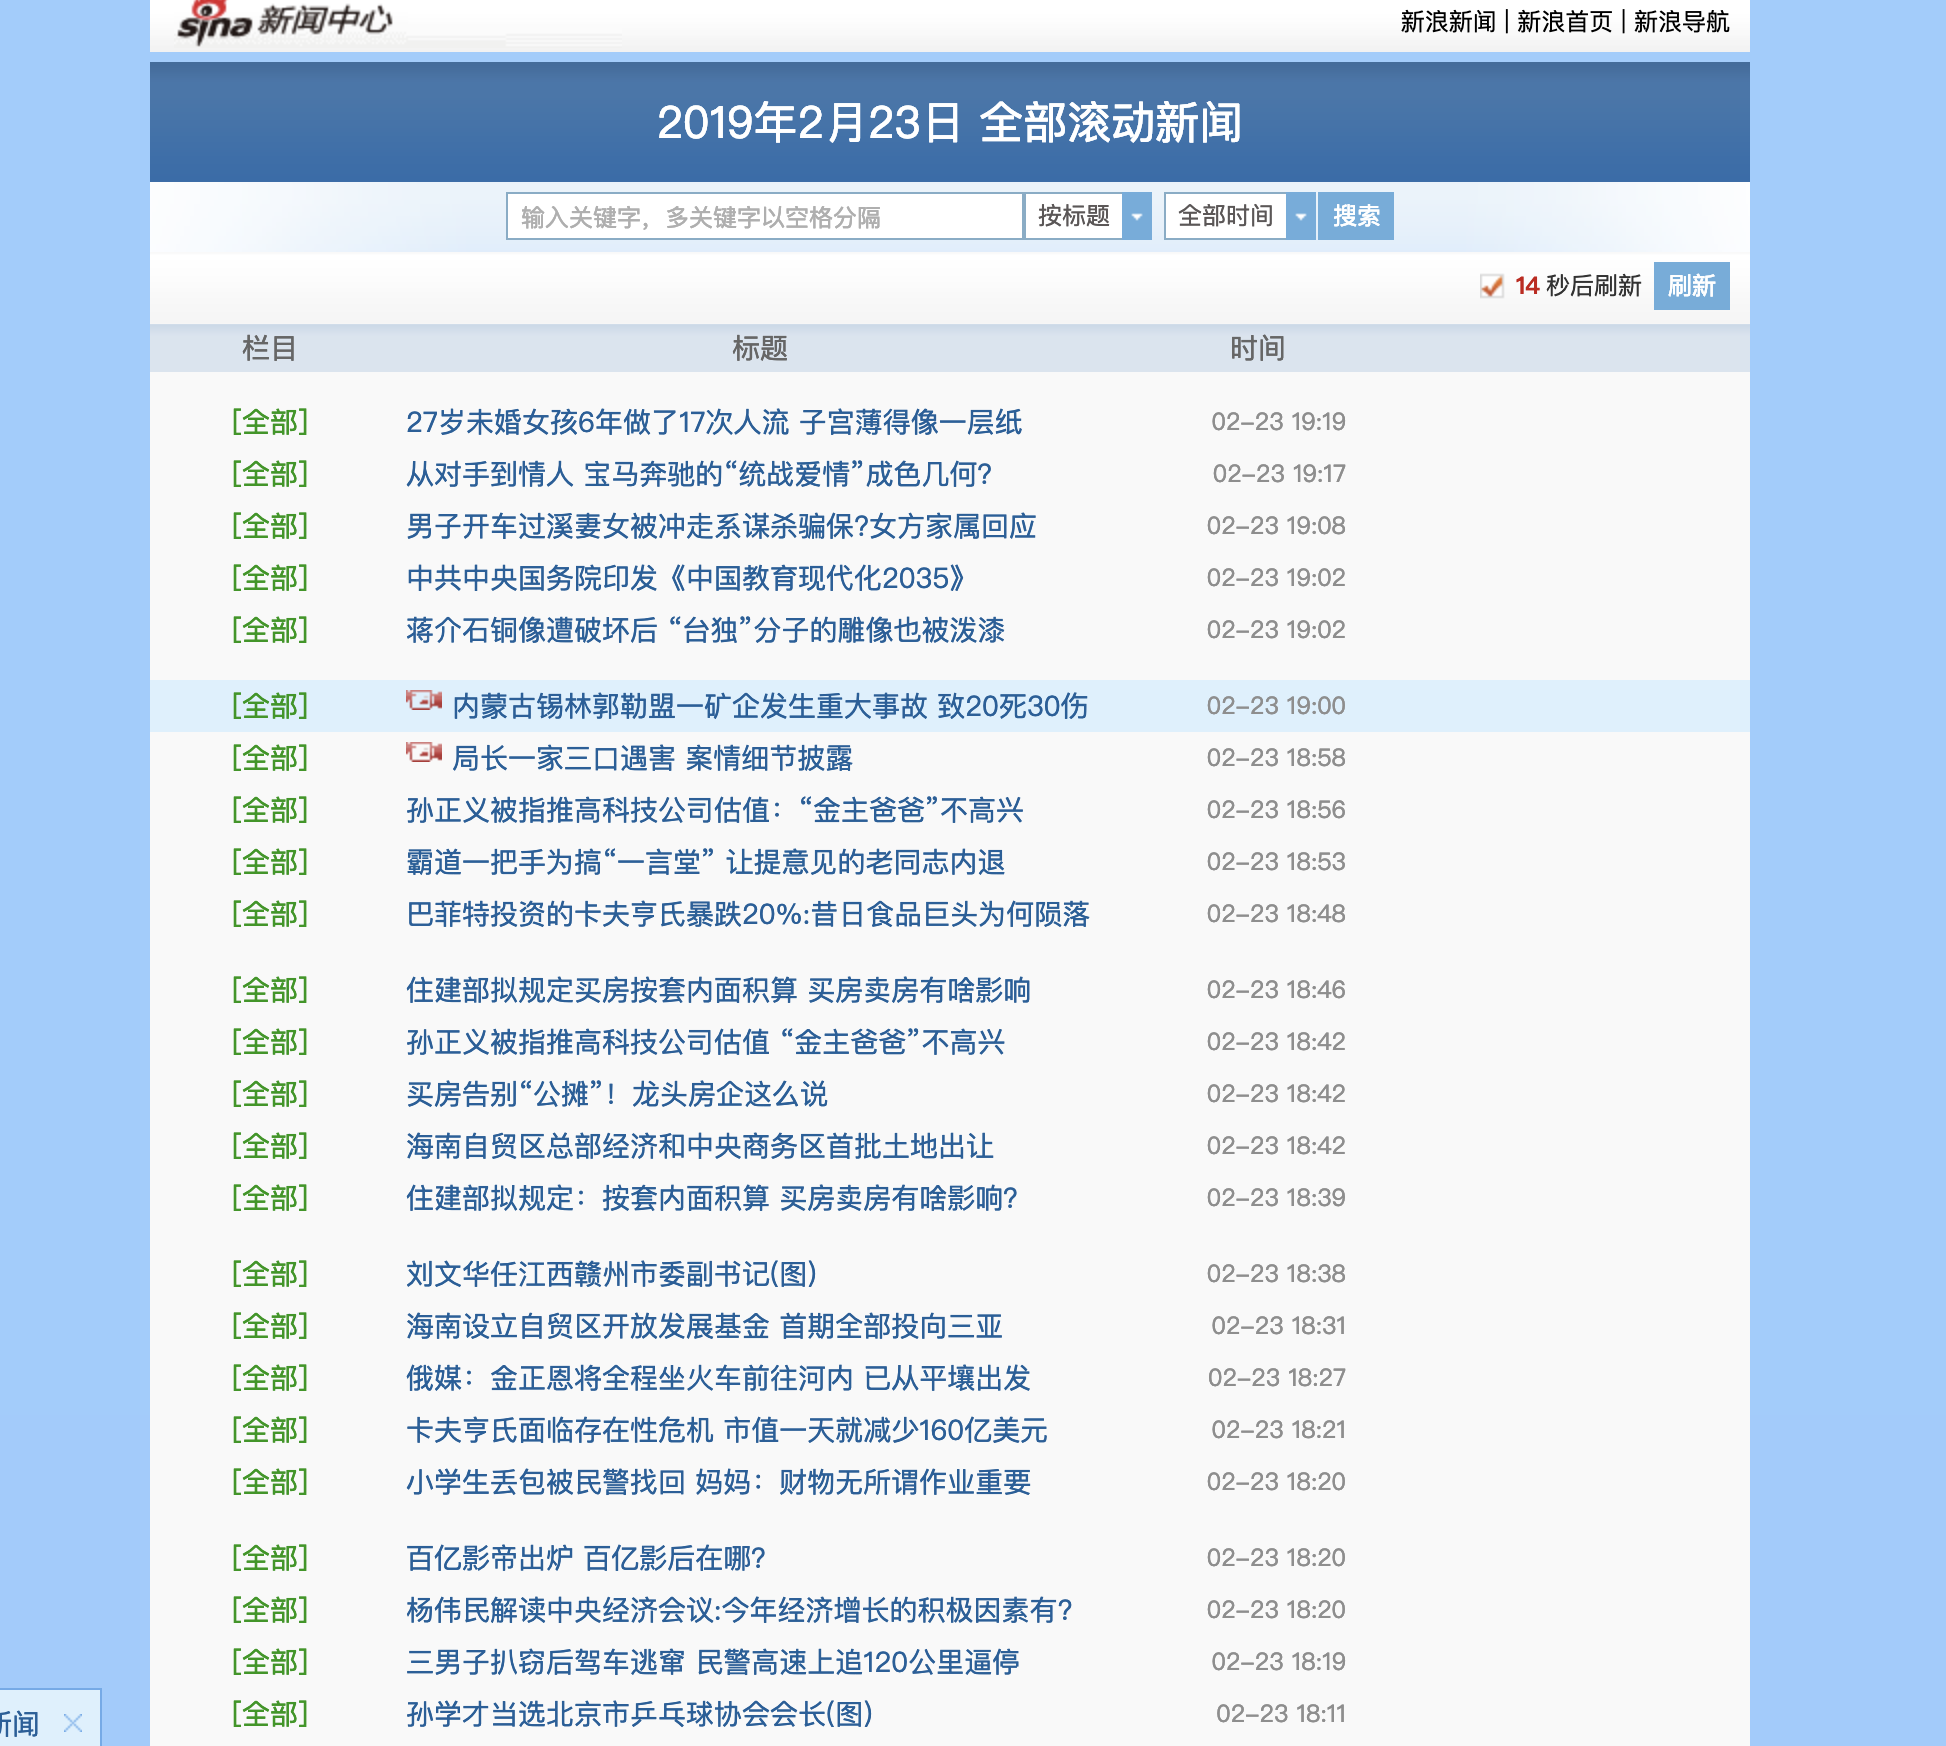Viewport: 1946px width, 1746px height.
Task: Open headline 买房告别公摊 龙头房企这么说
Action: coord(615,1094)
